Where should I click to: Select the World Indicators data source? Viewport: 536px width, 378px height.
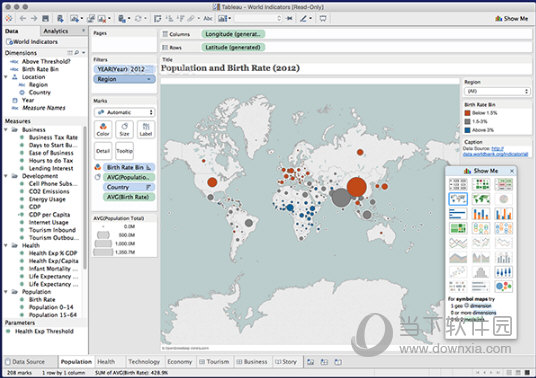[x=32, y=42]
